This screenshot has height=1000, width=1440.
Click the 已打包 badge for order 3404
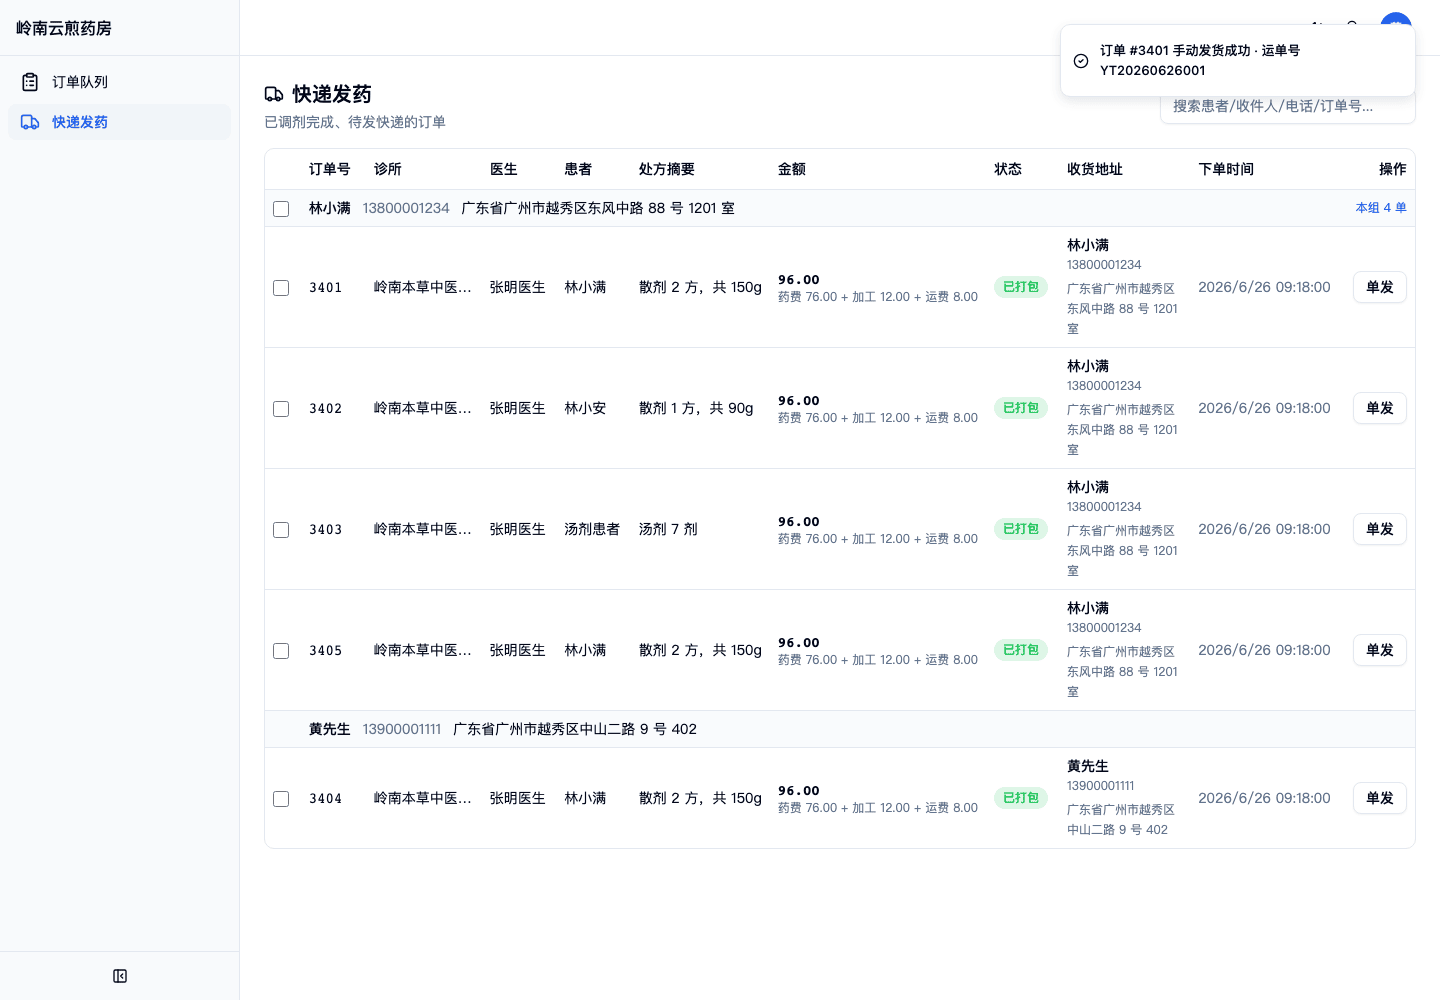pyautogui.click(x=1021, y=798)
